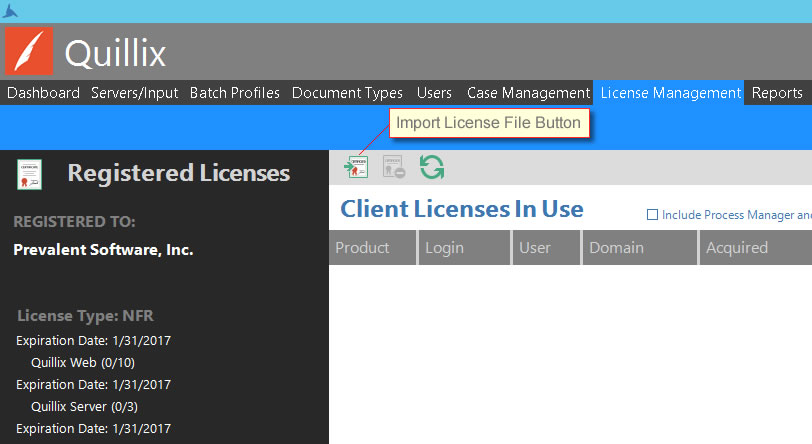
Task: Select Quillix Server (0/3) license entry
Action: 84,407
